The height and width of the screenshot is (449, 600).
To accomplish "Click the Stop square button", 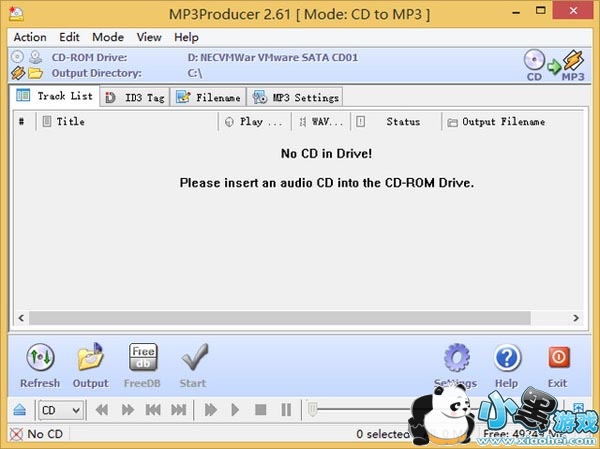I will pyautogui.click(x=261, y=410).
